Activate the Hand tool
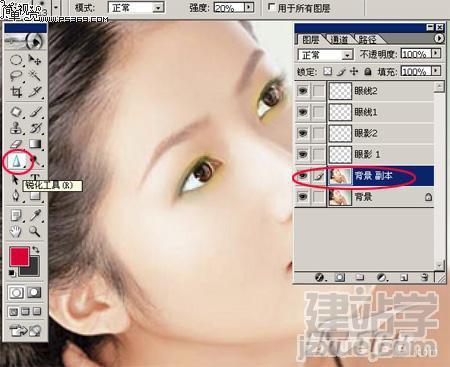This screenshot has width=450, height=367. [x=16, y=231]
